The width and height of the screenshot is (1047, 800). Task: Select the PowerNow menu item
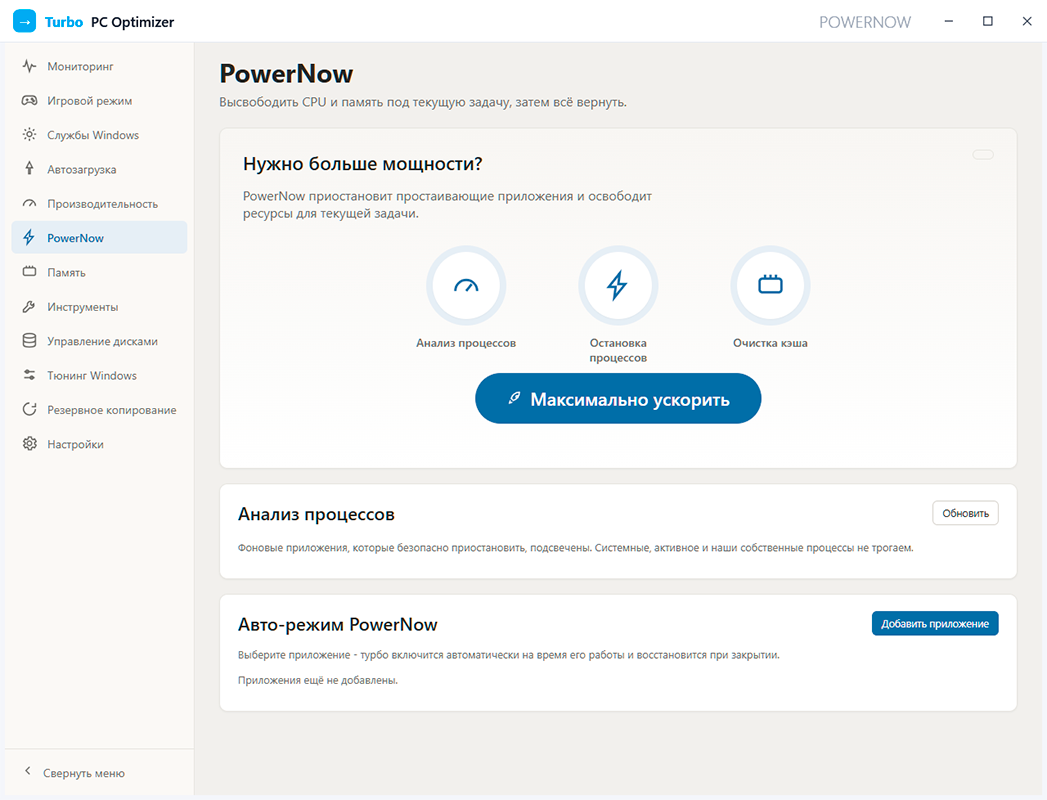99,237
